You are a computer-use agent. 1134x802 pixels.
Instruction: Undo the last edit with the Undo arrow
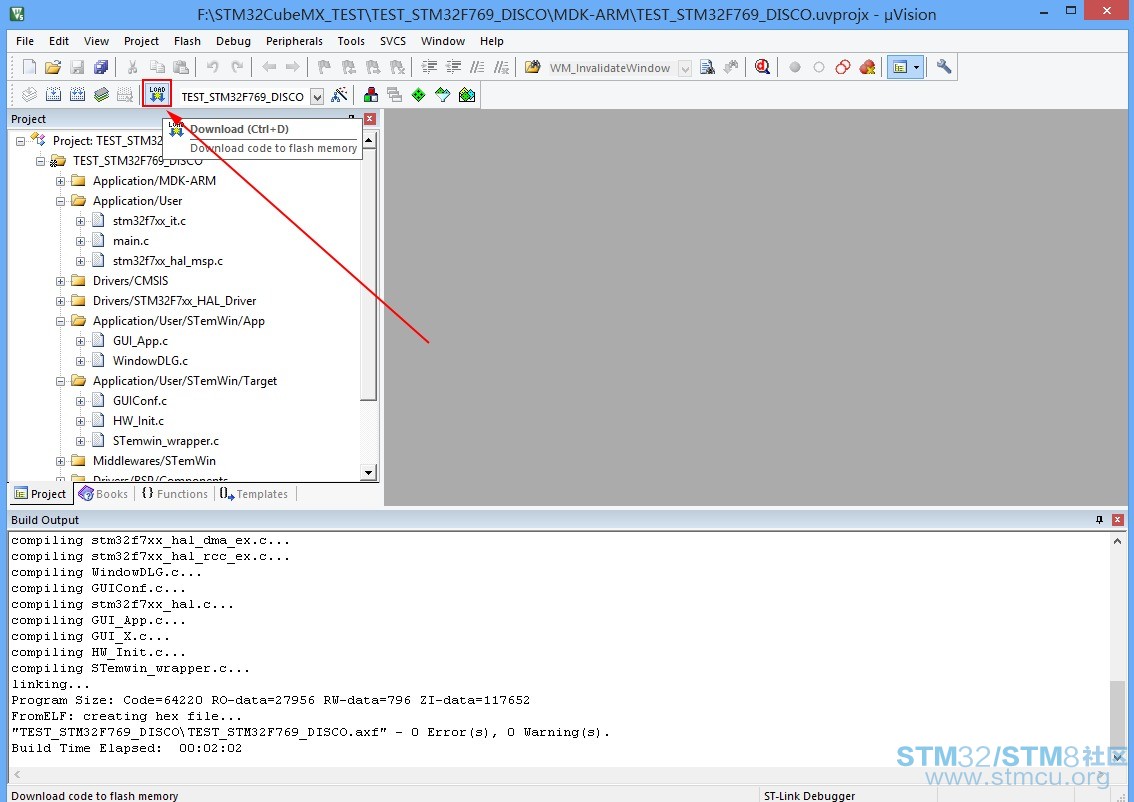[213, 67]
